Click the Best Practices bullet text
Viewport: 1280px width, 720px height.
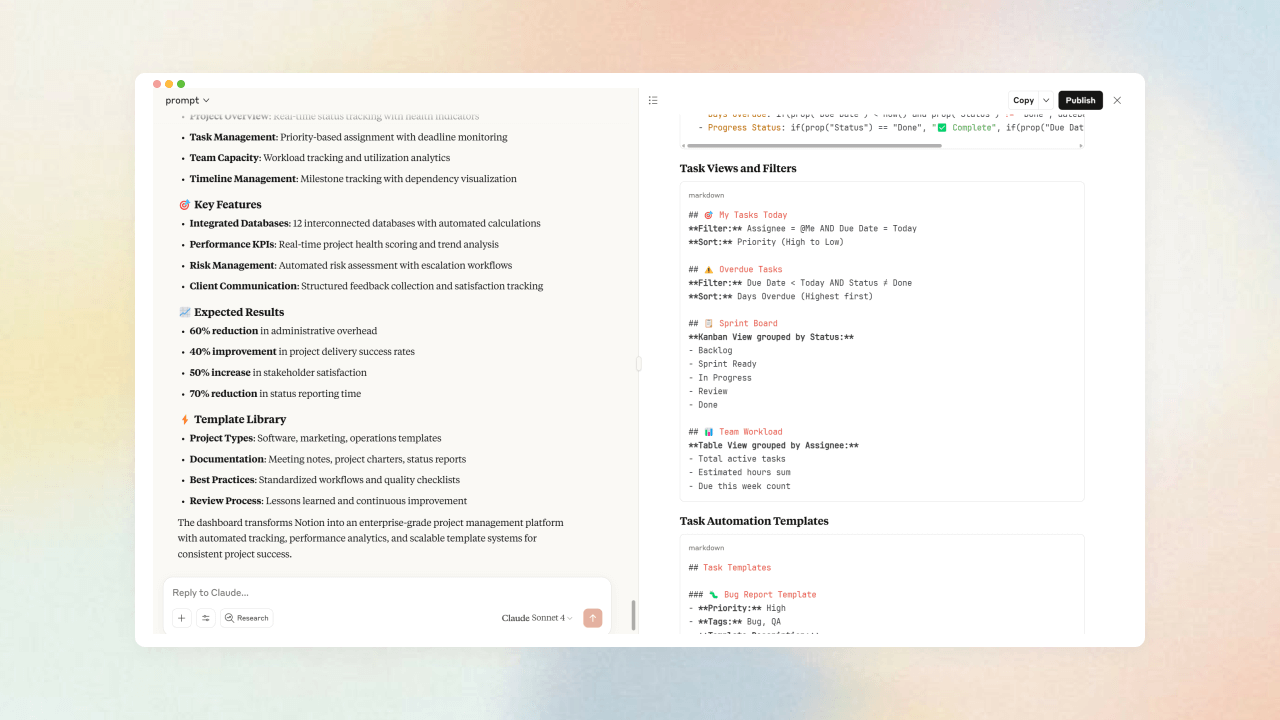click(x=325, y=480)
